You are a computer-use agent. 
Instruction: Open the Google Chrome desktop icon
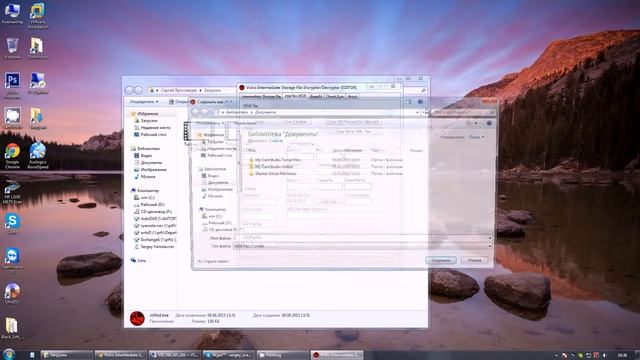[x=12, y=156]
